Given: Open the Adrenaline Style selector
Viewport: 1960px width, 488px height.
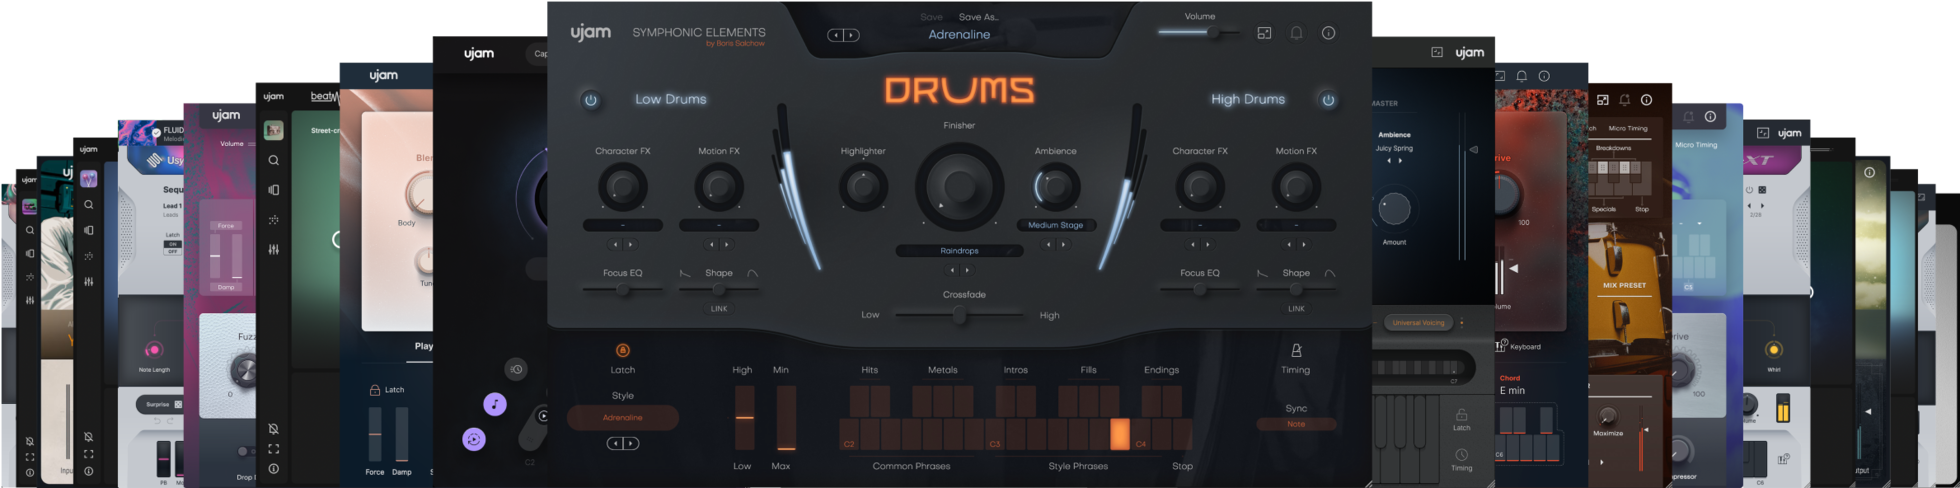Looking at the screenshot, I should 622,418.
